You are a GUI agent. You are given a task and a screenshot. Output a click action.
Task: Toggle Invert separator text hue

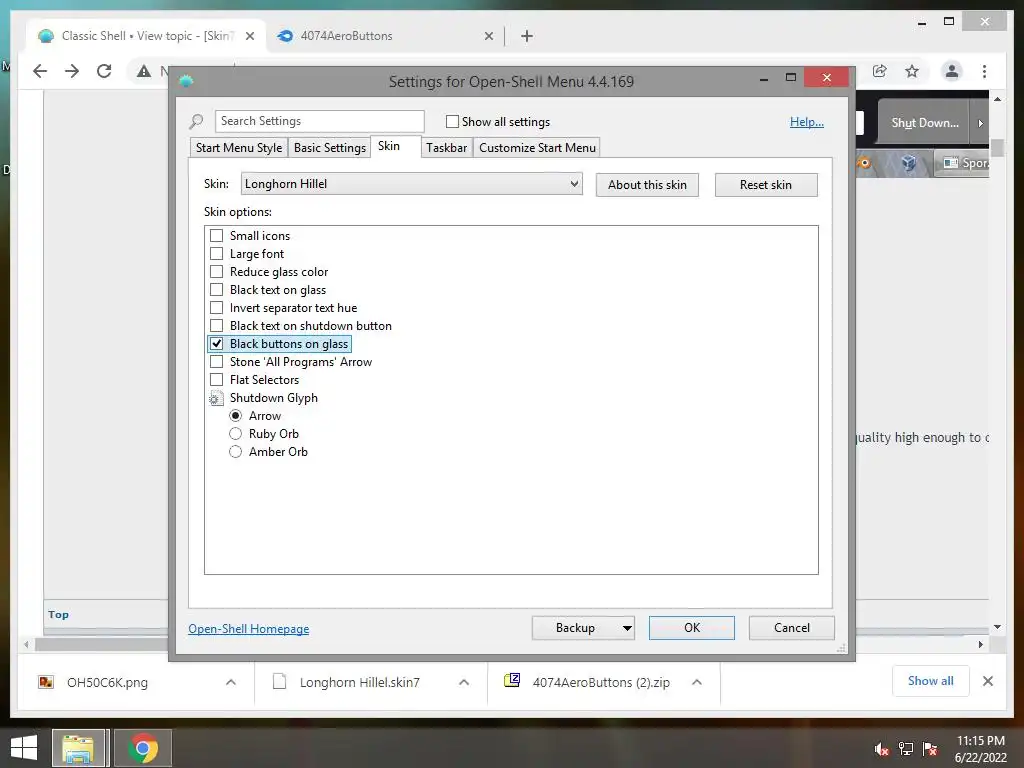tap(216, 308)
